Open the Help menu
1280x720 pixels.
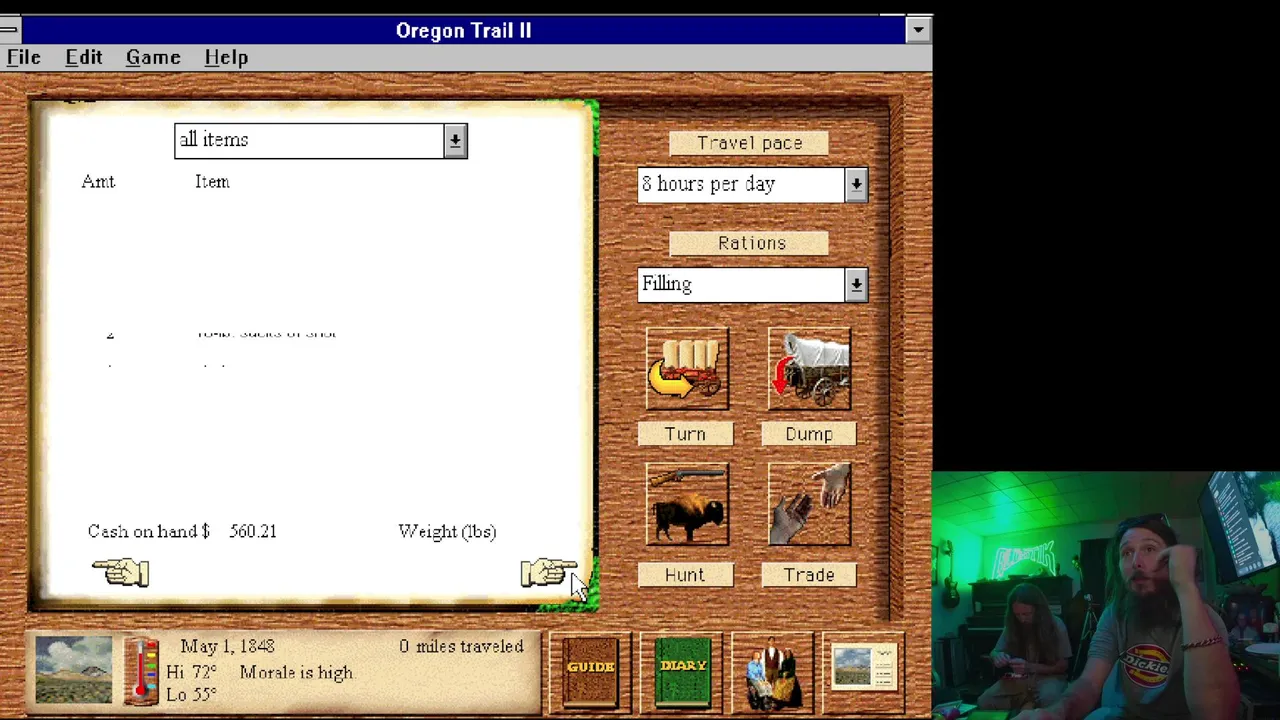(226, 58)
